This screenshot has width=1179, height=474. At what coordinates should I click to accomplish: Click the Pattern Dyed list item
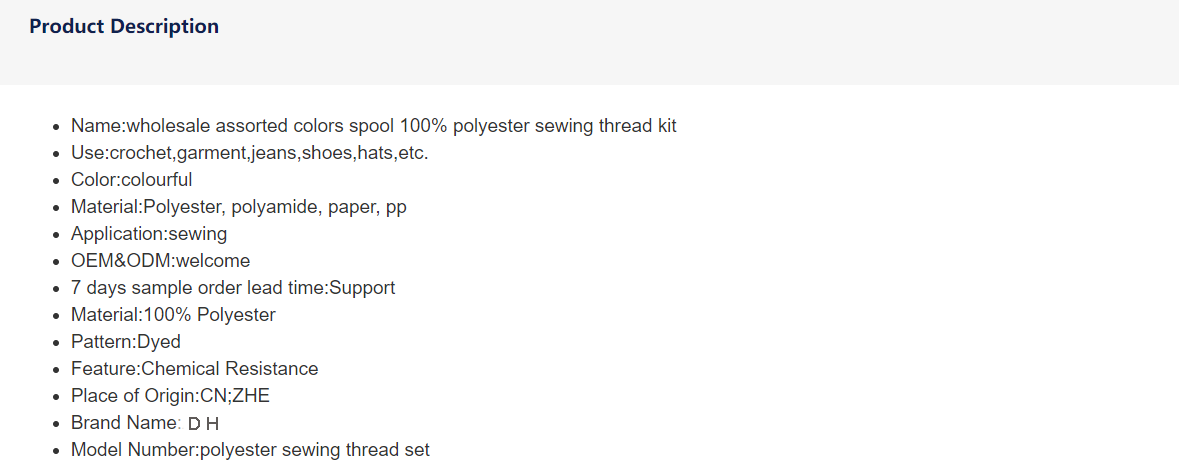(x=126, y=342)
